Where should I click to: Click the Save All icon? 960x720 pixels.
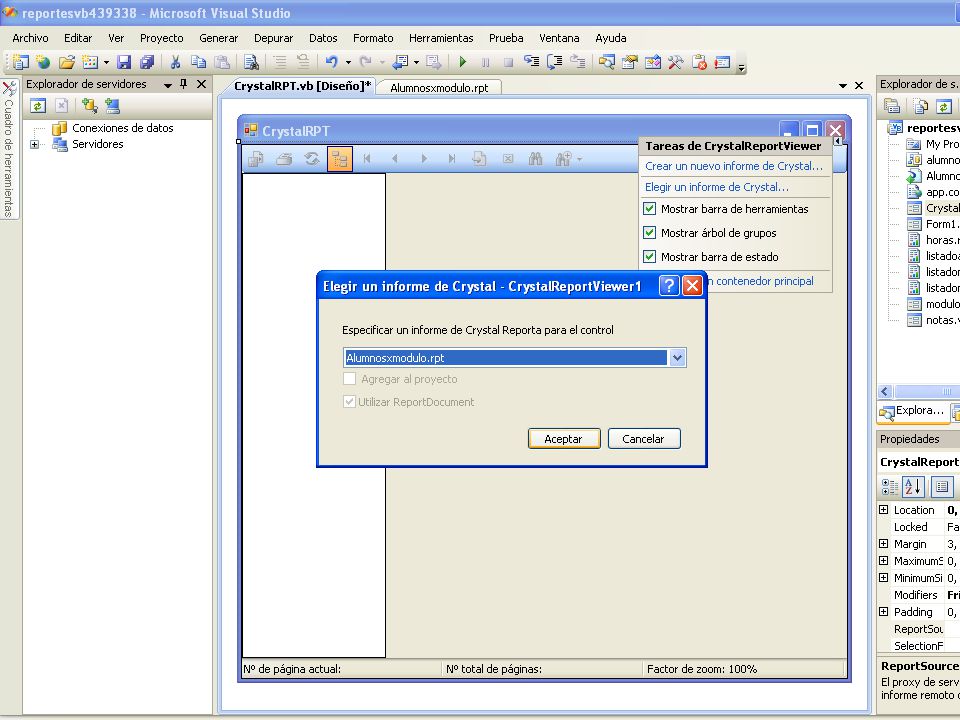coord(147,62)
